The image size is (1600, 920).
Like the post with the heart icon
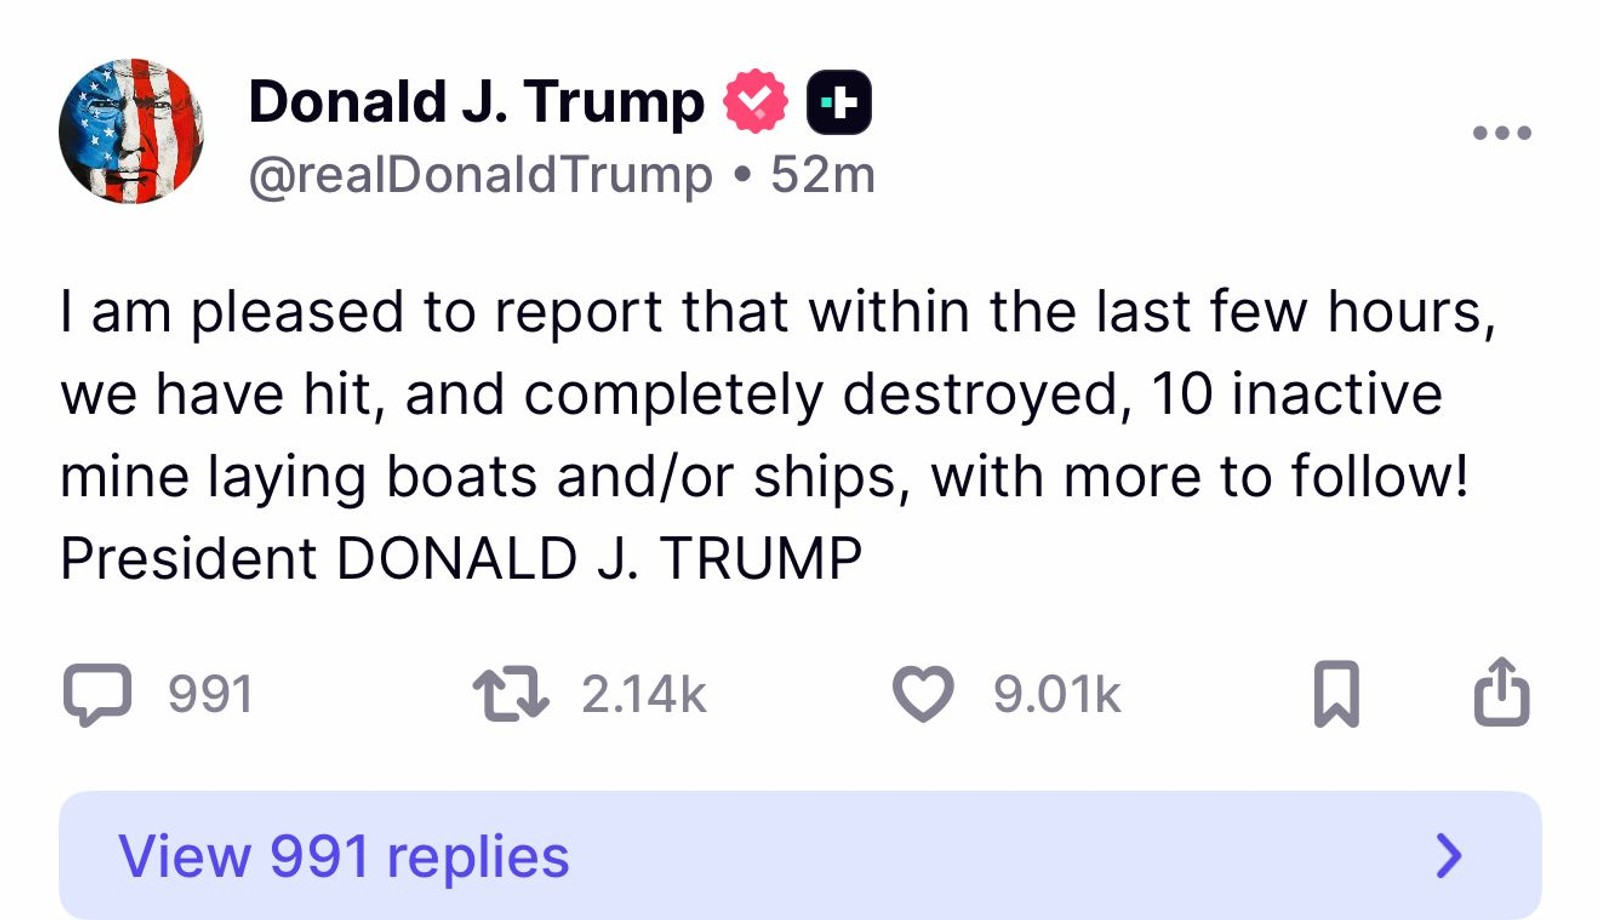point(922,694)
